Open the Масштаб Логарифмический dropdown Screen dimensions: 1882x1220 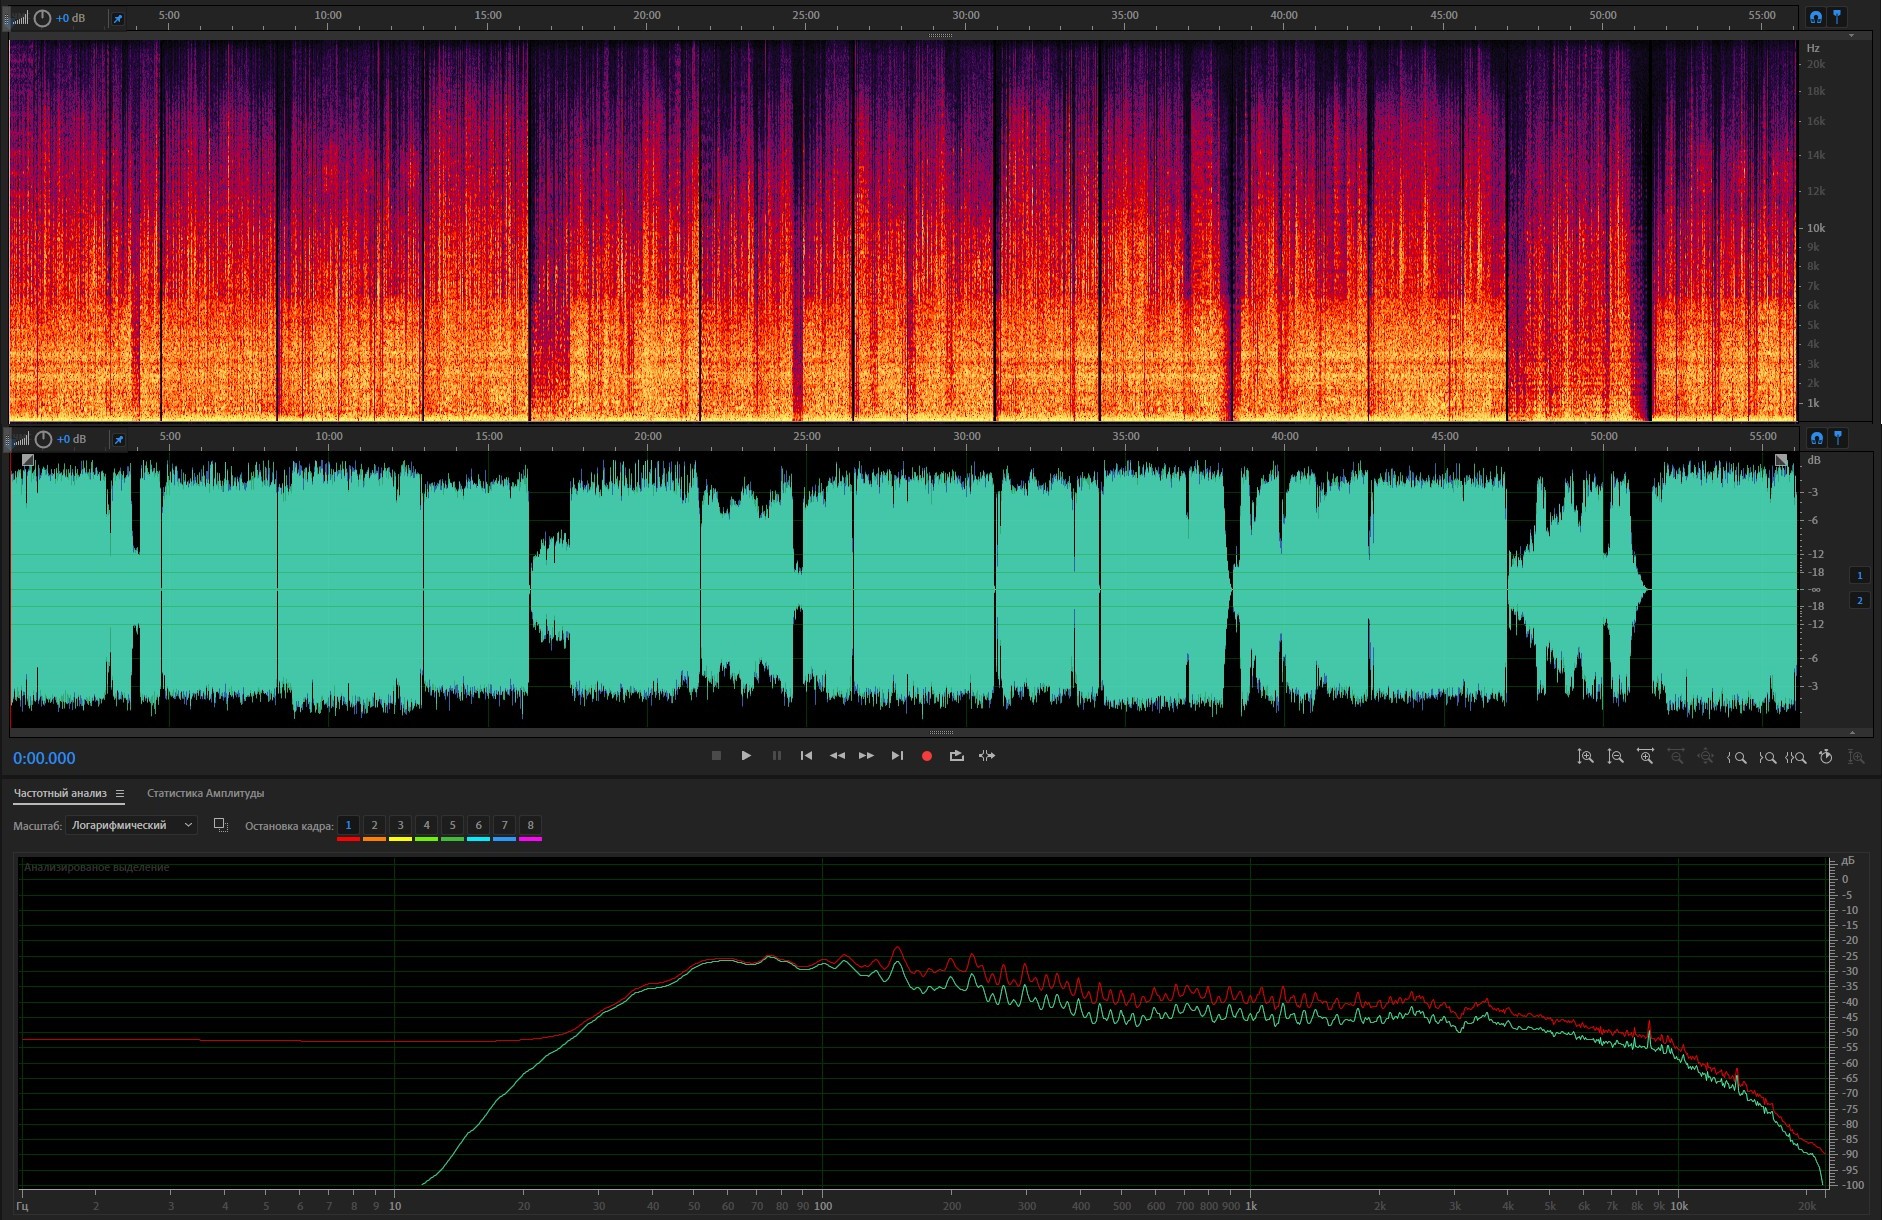point(131,825)
